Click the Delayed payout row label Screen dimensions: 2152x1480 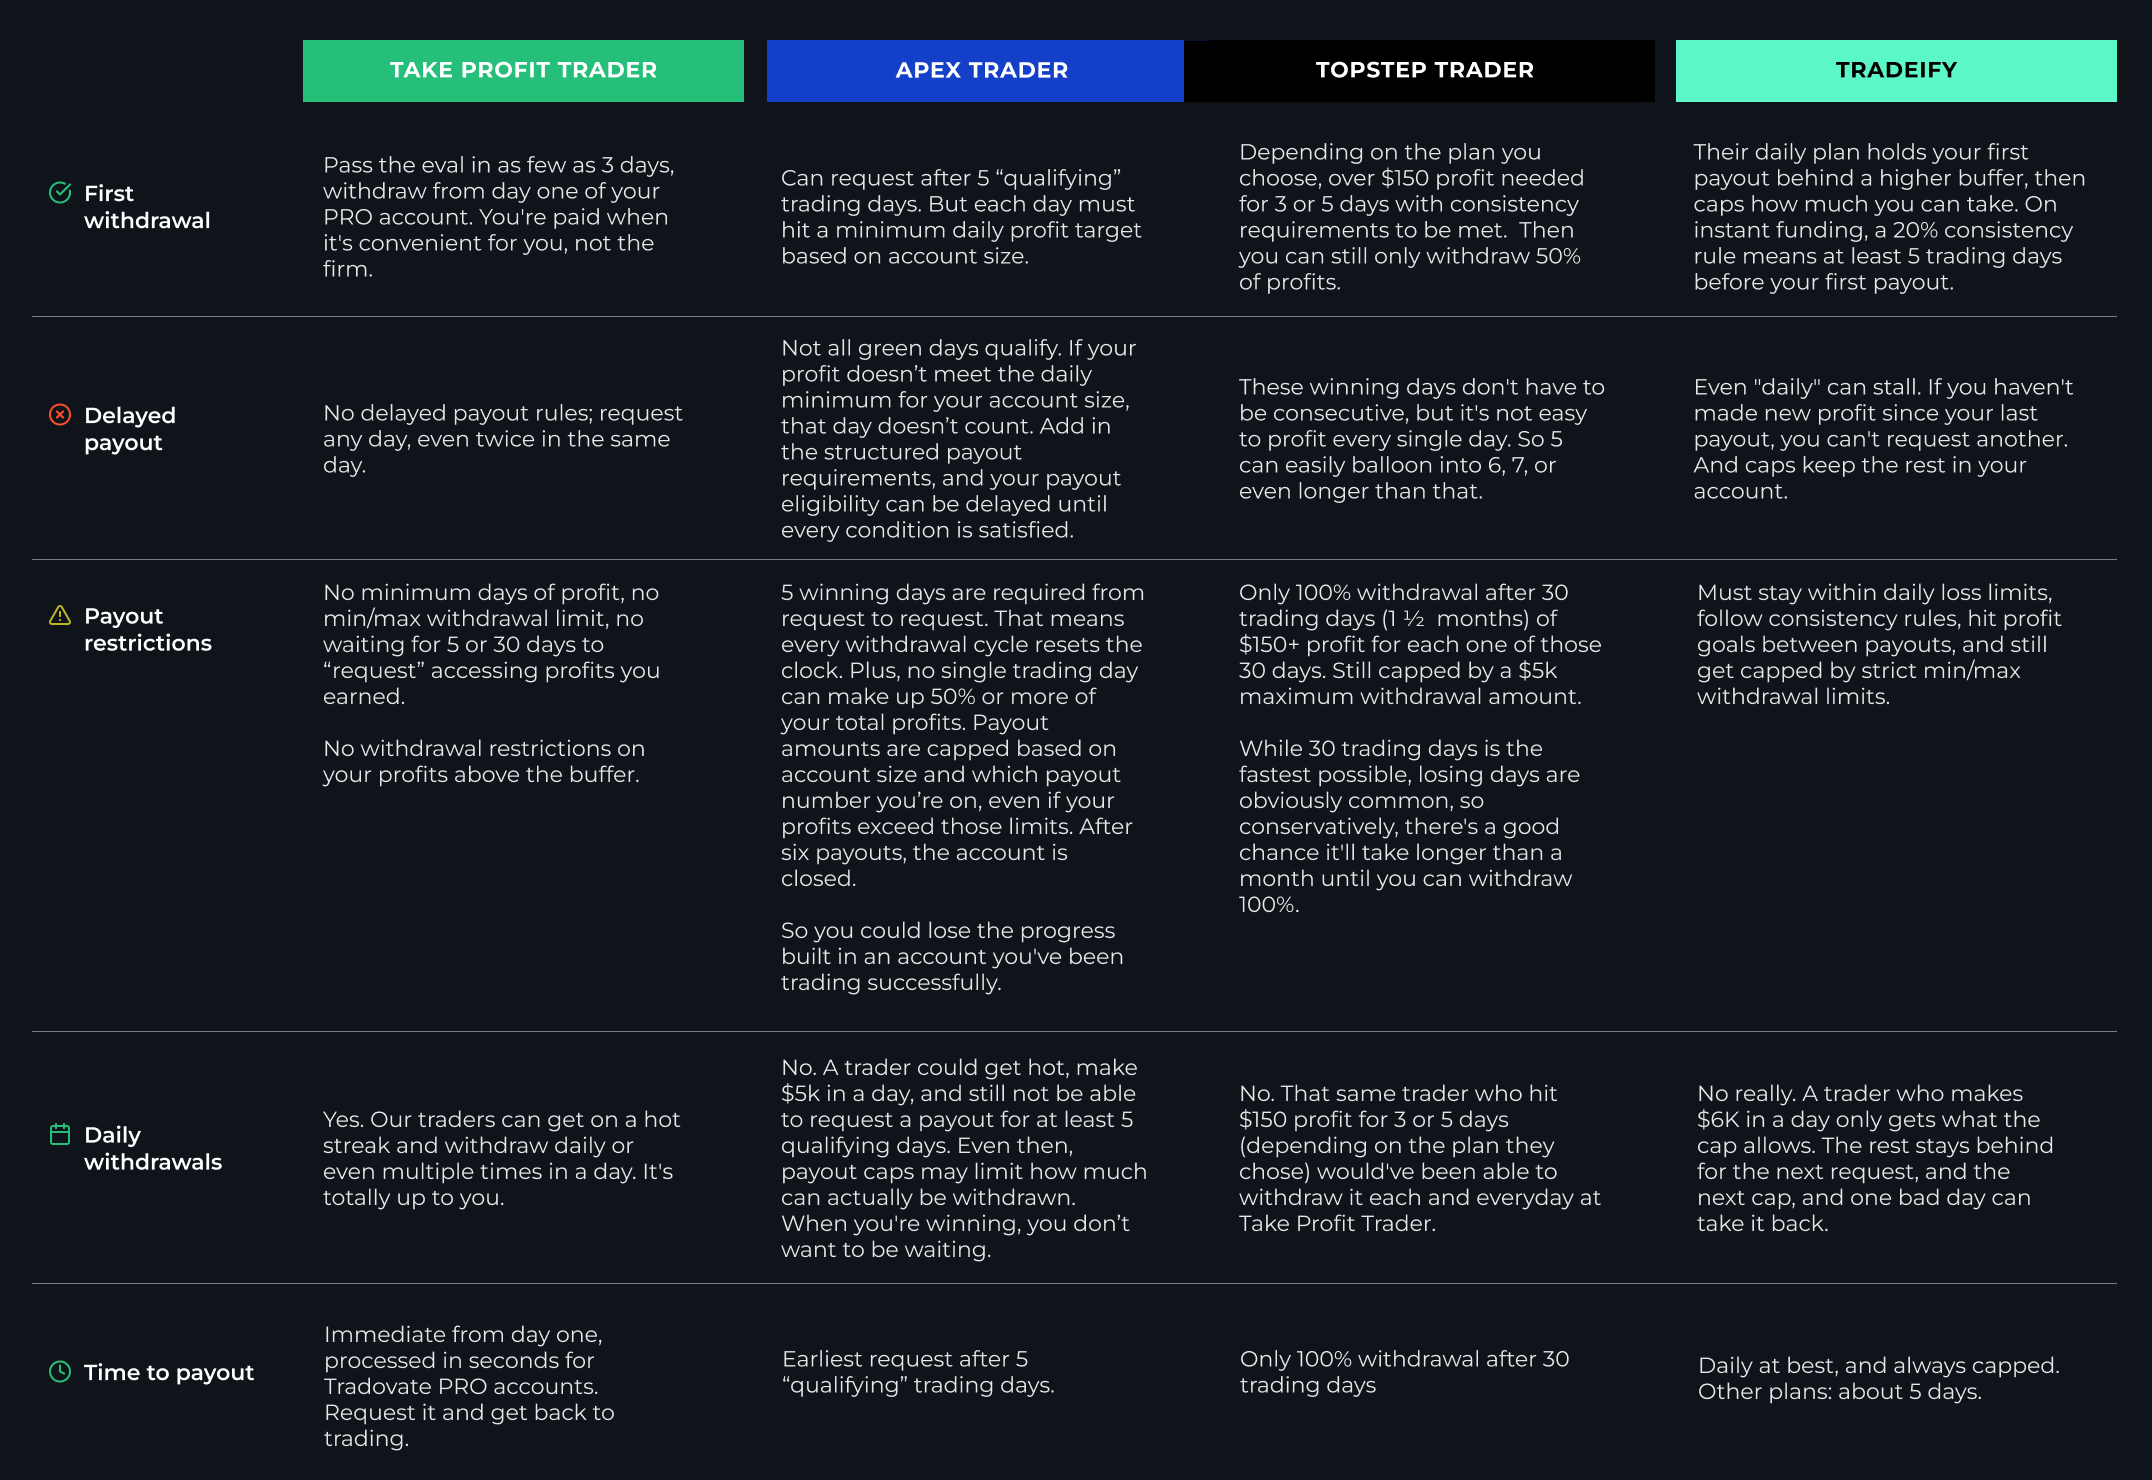point(130,429)
